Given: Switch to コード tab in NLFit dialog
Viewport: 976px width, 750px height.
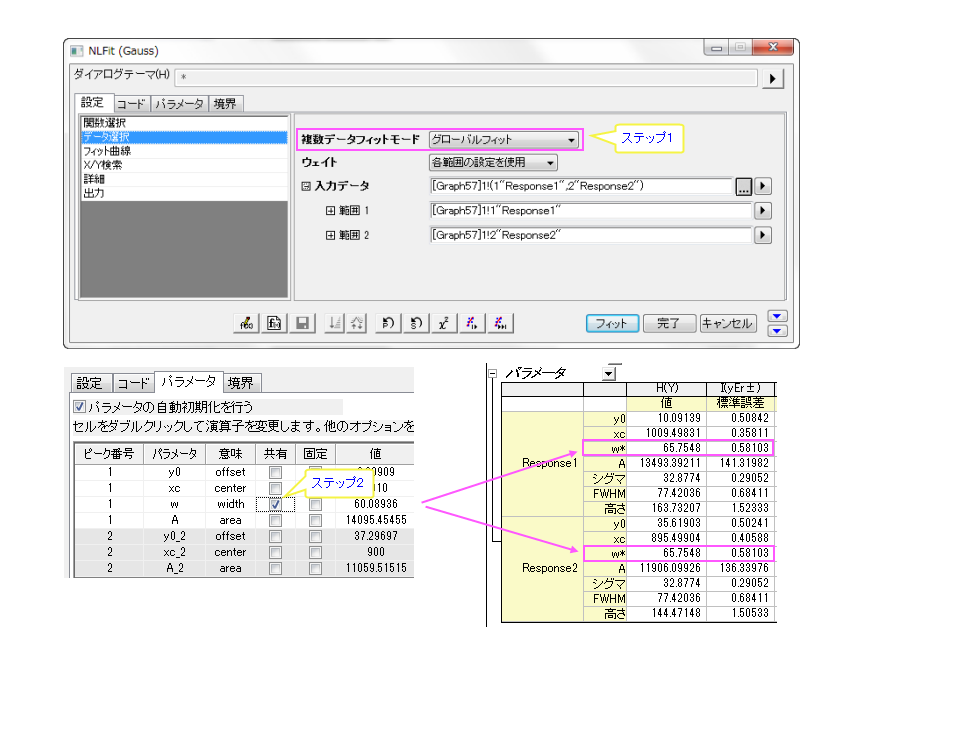Looking at the screenshot, I should (x=131, y=104).
